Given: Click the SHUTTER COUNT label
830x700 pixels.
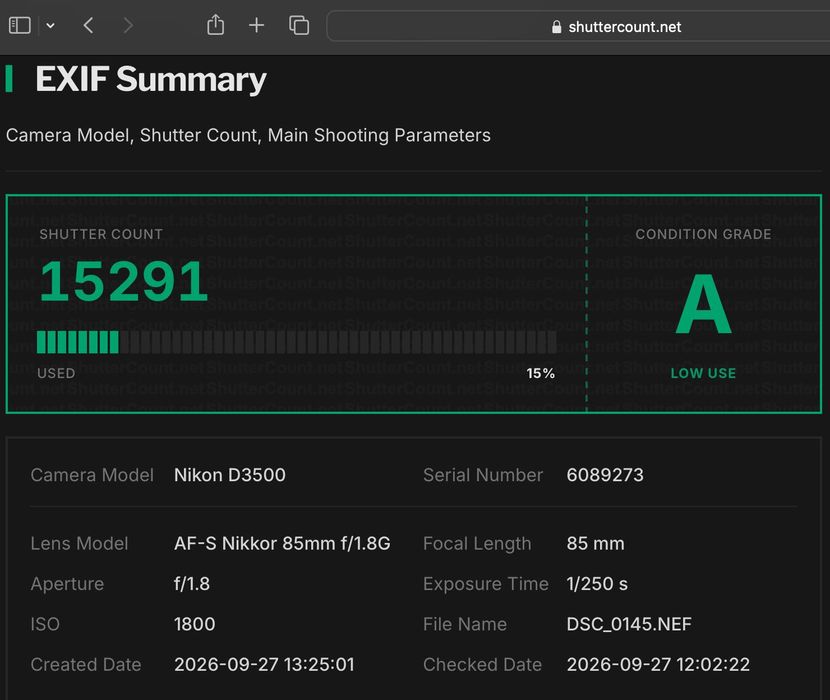Looking at the screenshot, I should (x=101, y=234).
